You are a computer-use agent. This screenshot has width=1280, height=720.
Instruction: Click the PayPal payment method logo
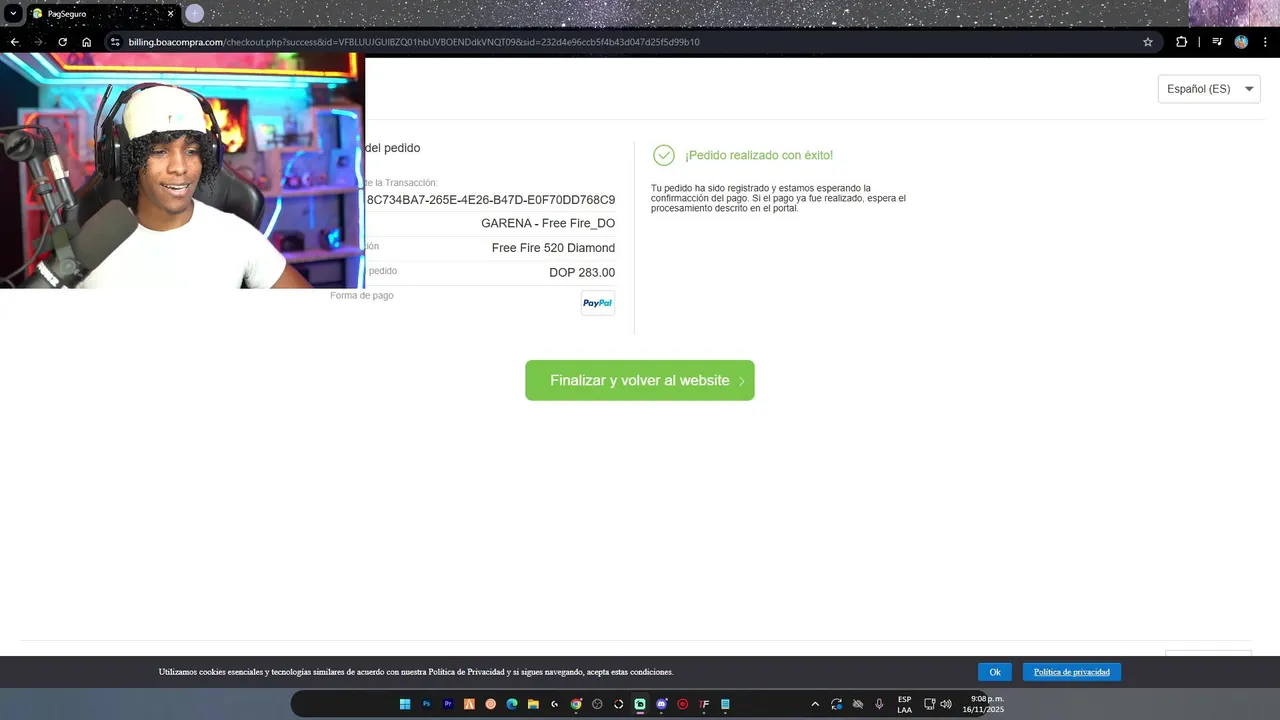[598, 303]
